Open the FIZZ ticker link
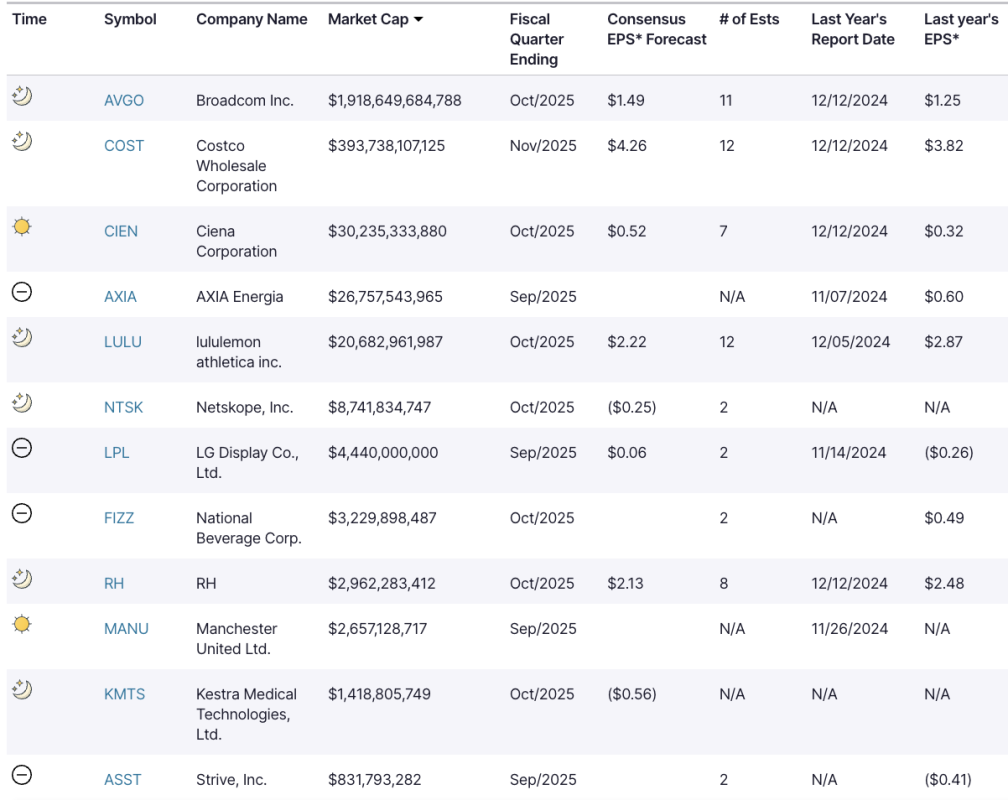1008x800 pixels. 119,518
